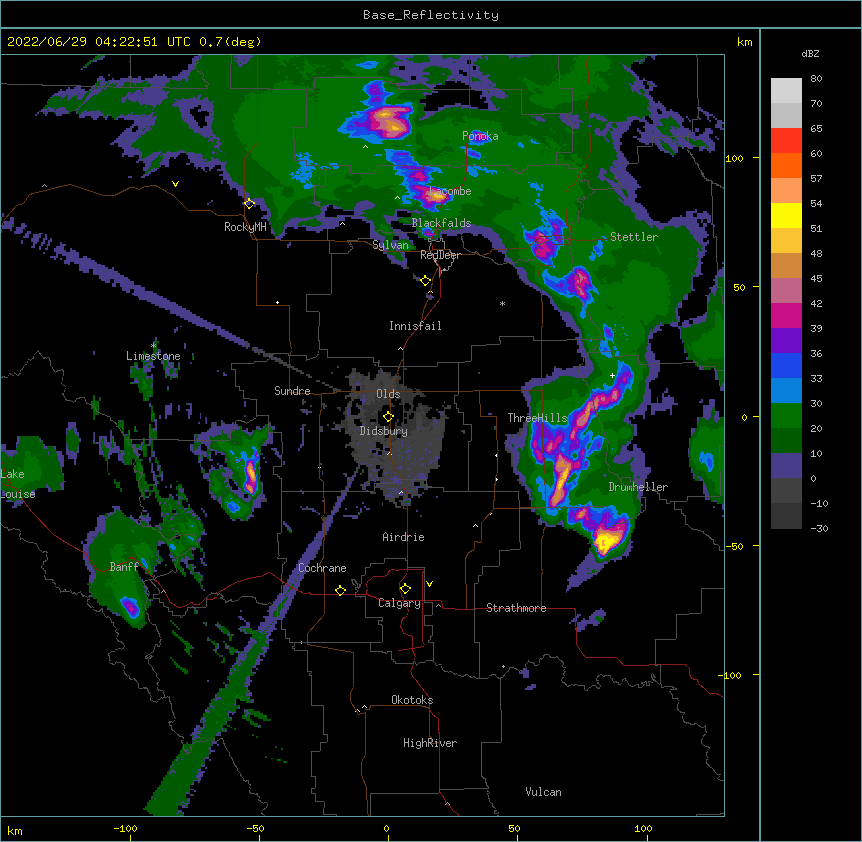Select the Banff label
The height and width of the screenshot is (842, 862).
(x=124, y=567)
